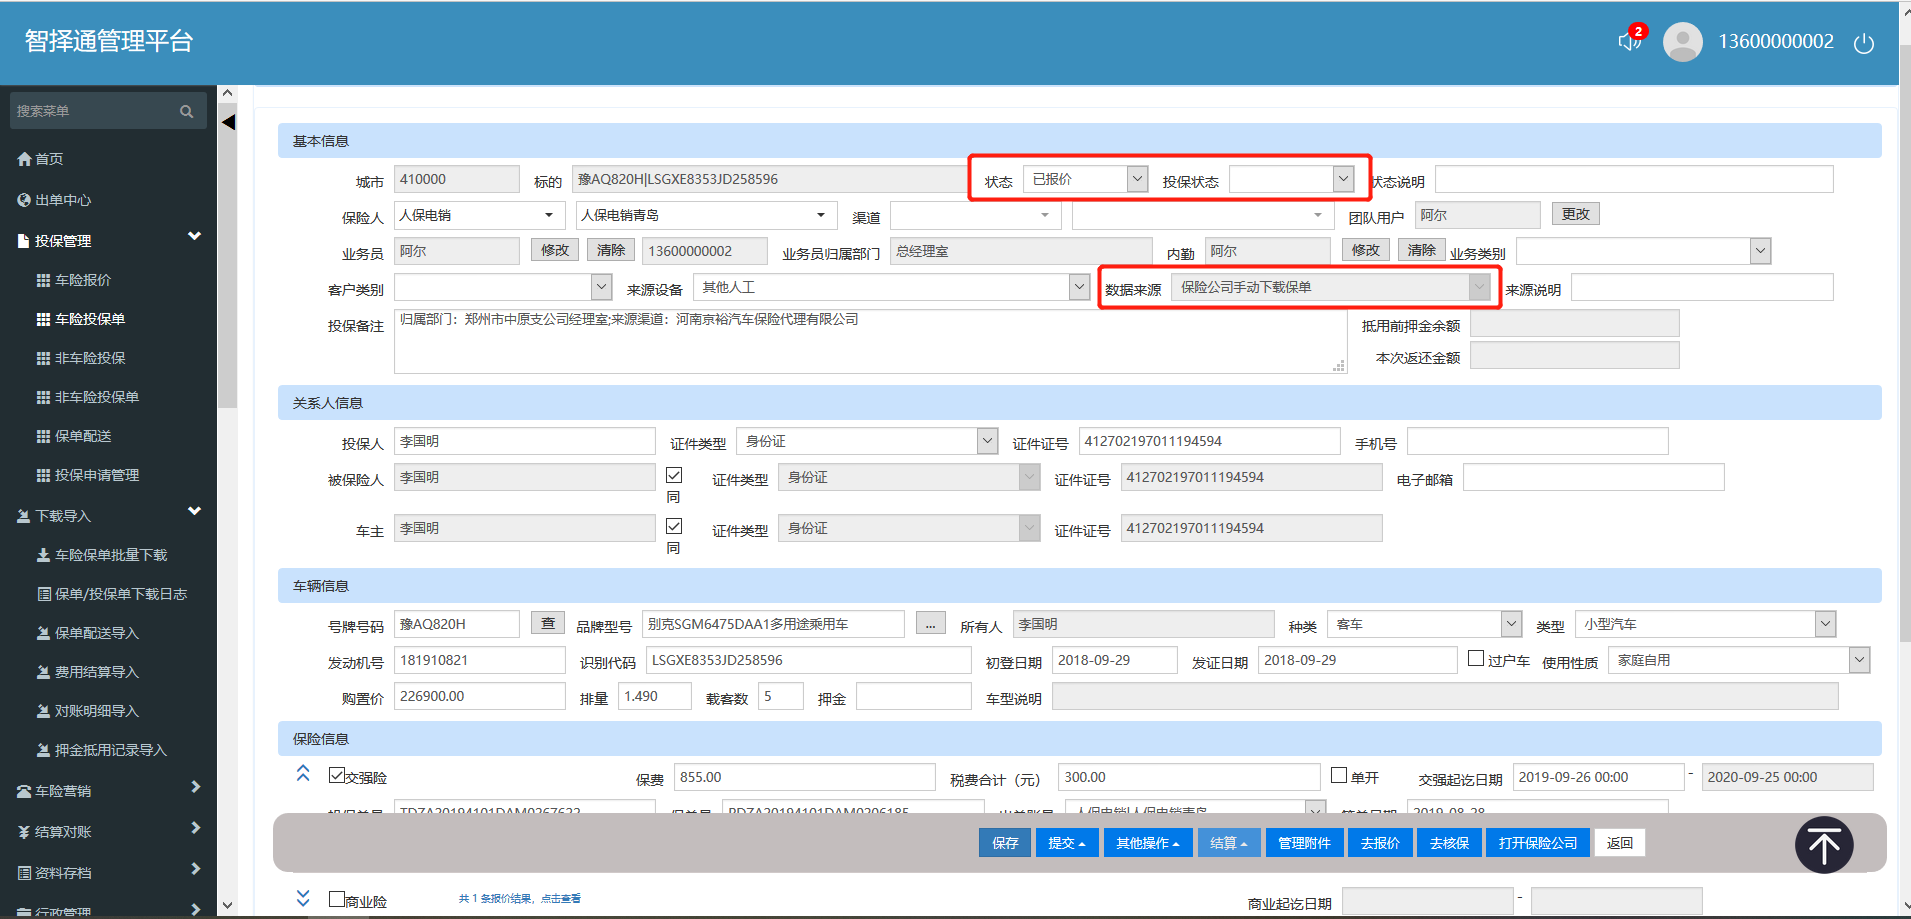The image size is (1911, 919).
Task: Click the scroll-to-top arrow circle button
Action: point(1823,846)
